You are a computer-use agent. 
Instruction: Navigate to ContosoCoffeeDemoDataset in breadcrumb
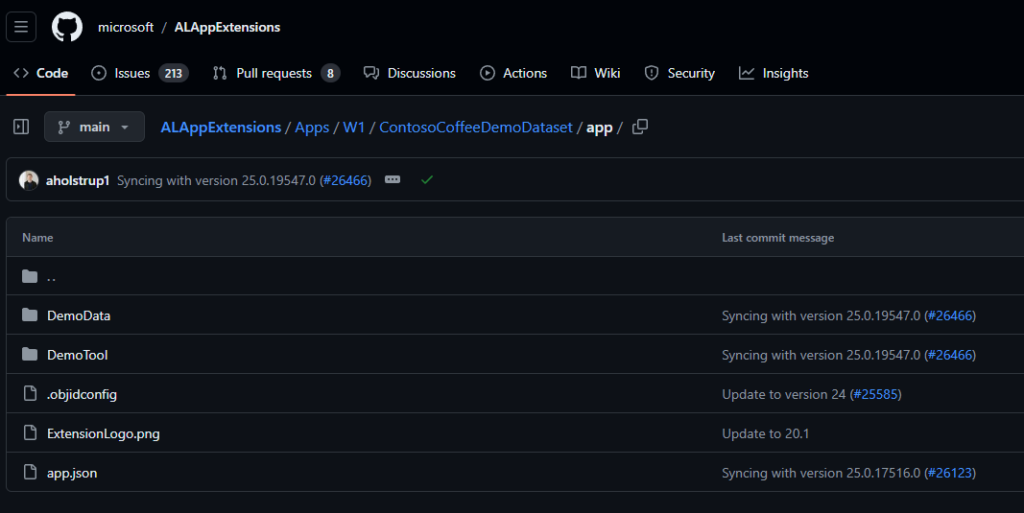click(x=475, y=127)
